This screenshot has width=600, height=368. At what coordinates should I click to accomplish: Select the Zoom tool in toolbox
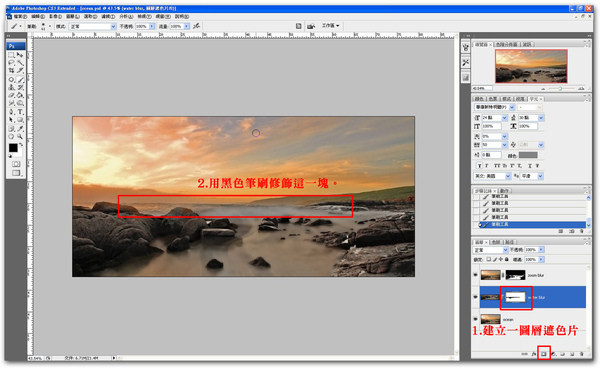pos(20,137)
